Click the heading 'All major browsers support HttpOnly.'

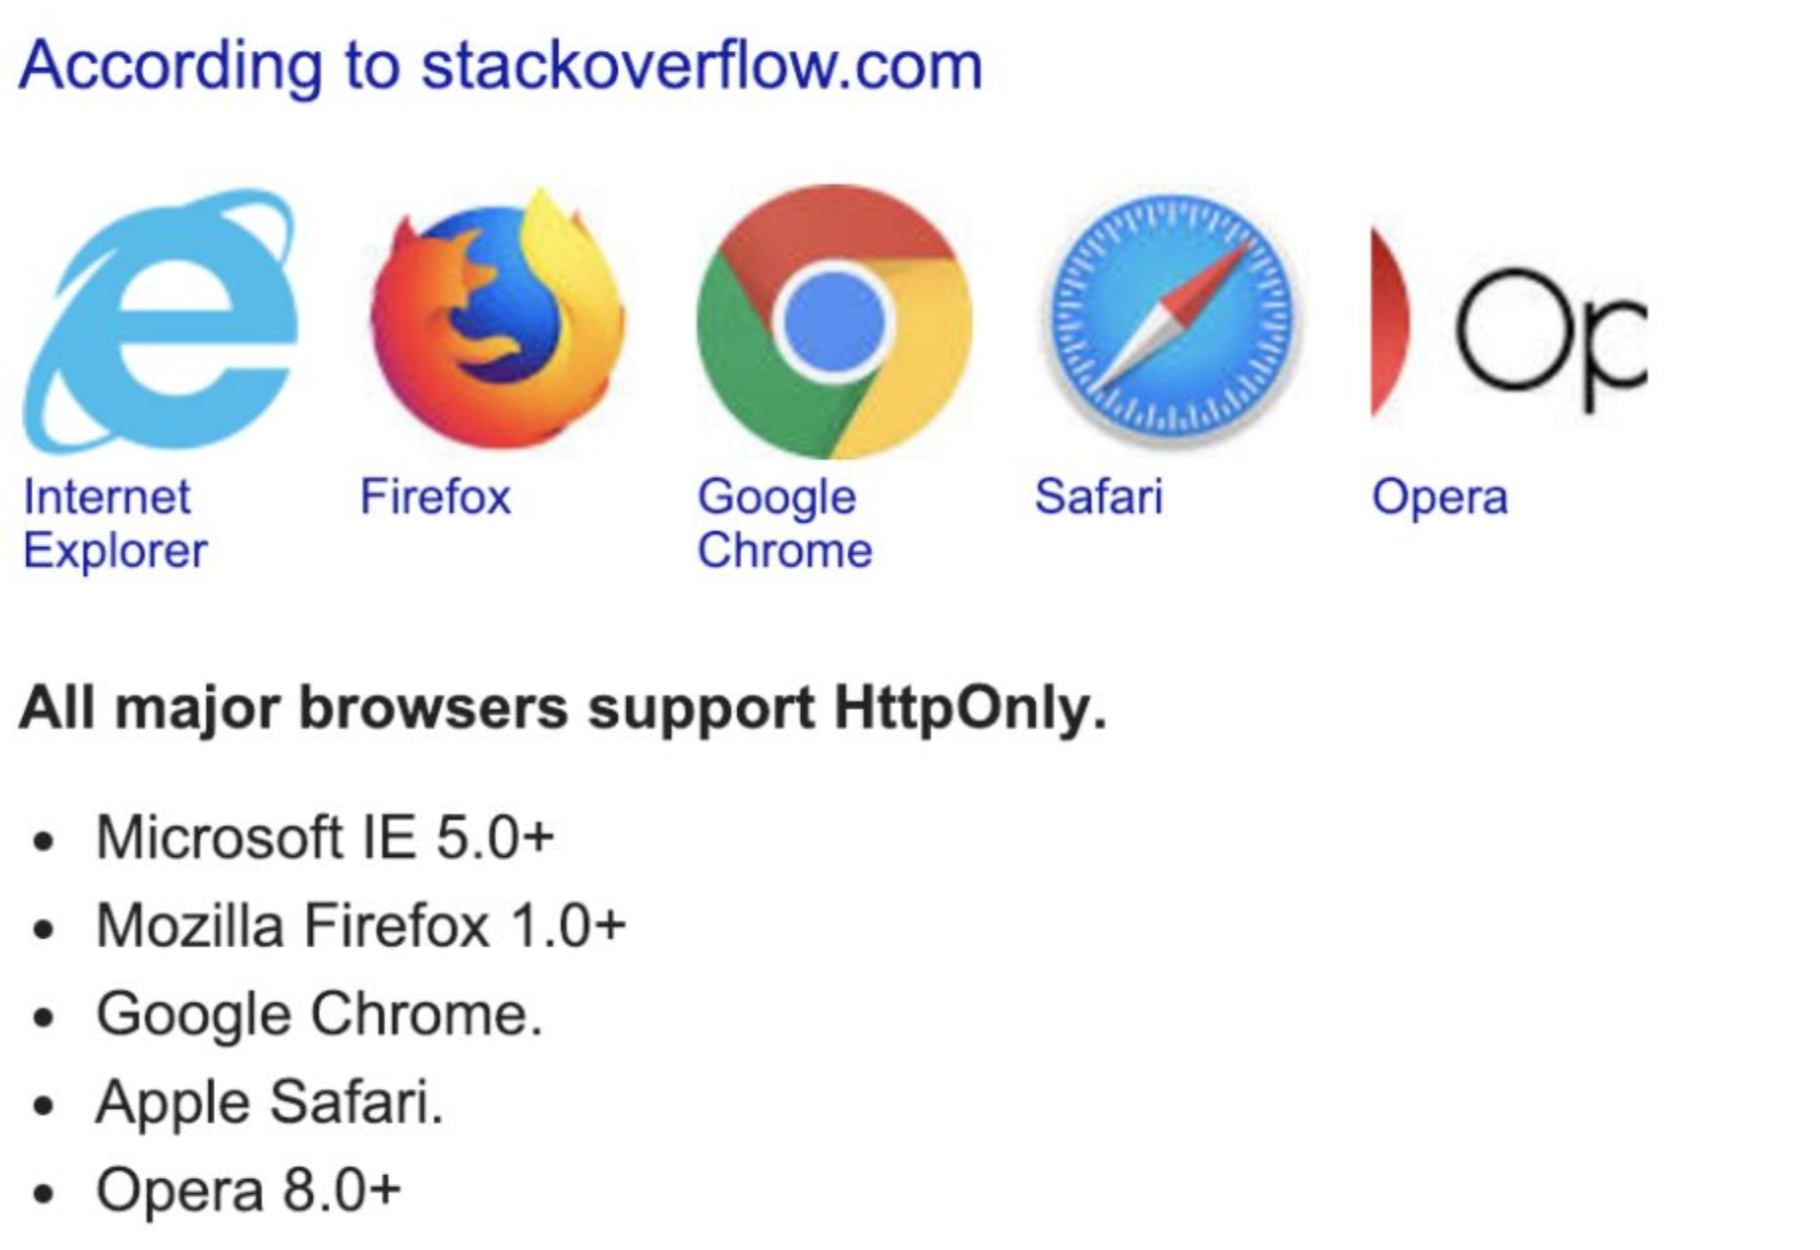[563, 709]
